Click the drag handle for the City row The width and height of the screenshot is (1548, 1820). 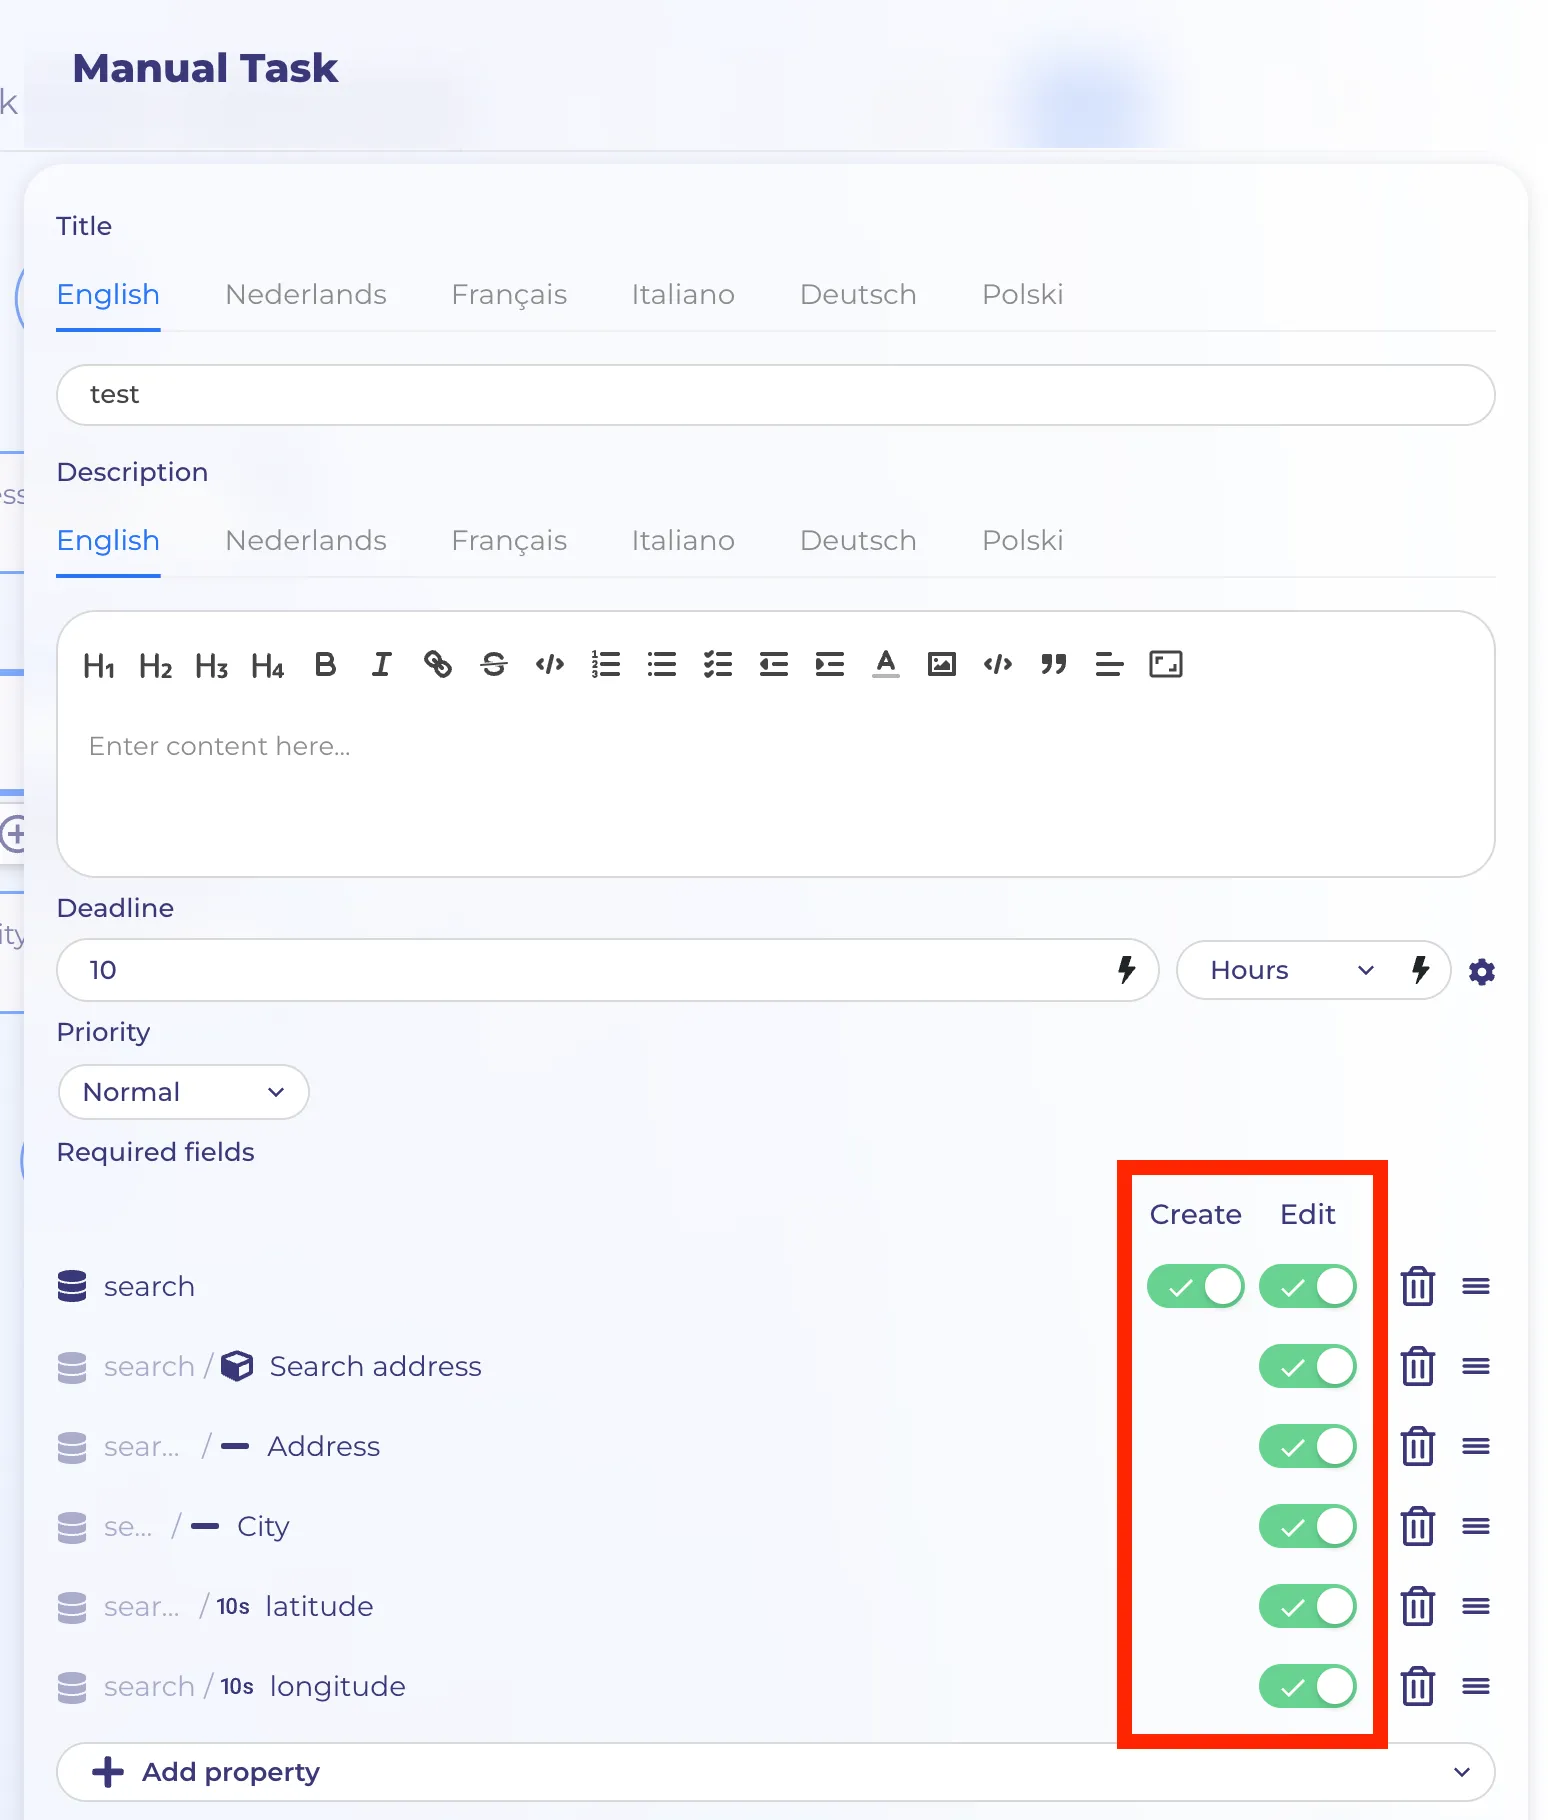(x=1476, y=1526)
